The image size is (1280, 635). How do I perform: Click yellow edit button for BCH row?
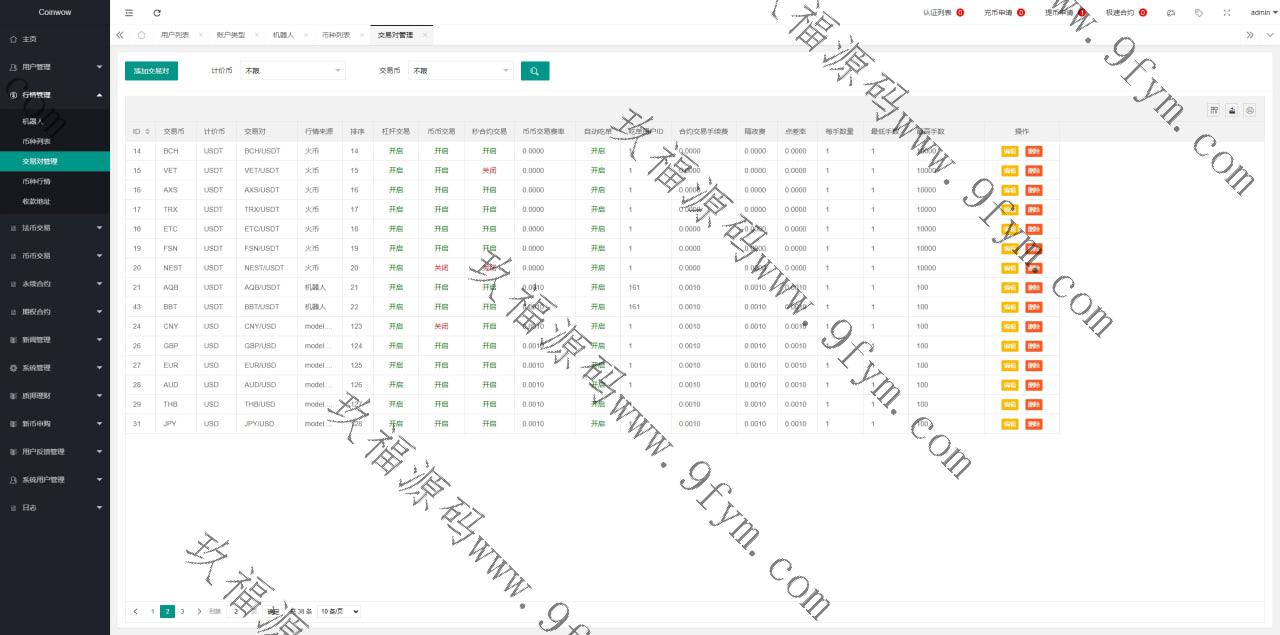[x=1009, y=151]
